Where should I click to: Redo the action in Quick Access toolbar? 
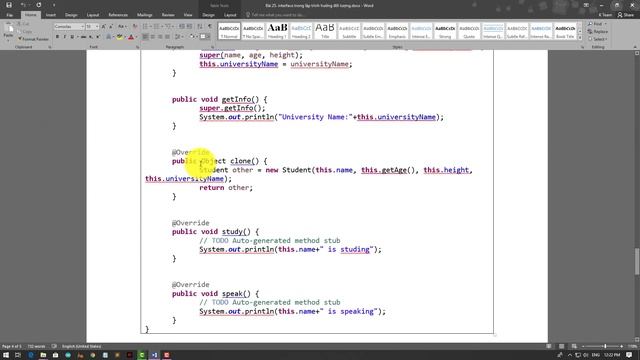[x=39, y=5]
